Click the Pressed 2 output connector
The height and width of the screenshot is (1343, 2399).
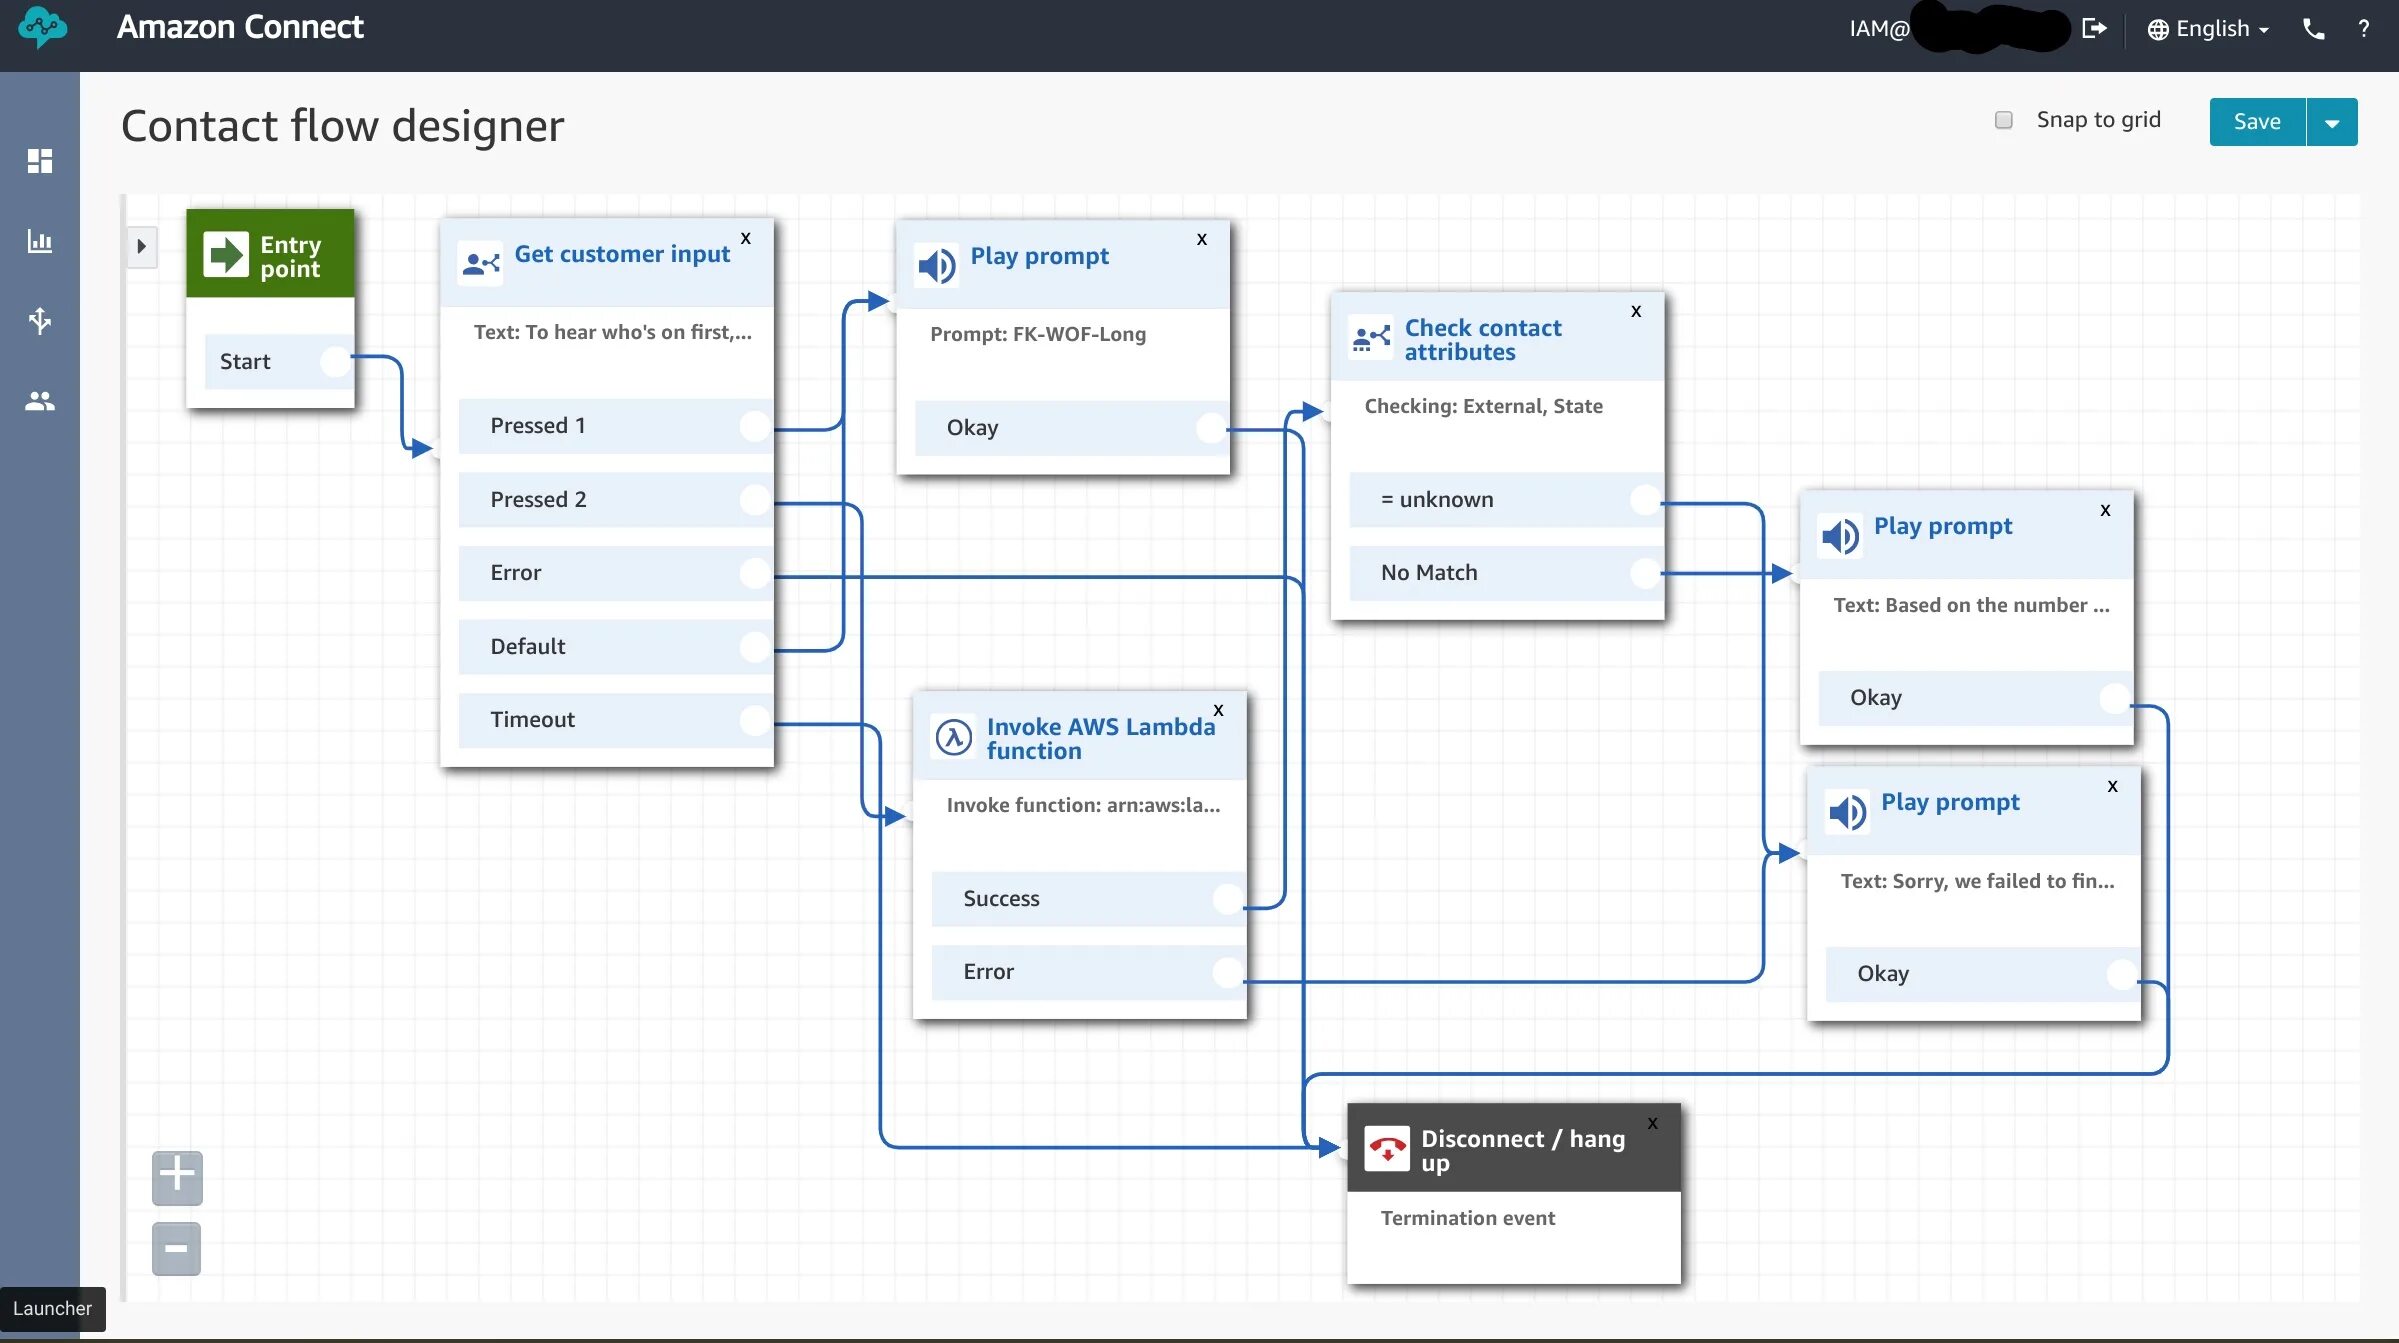click(x=755, y=500)
